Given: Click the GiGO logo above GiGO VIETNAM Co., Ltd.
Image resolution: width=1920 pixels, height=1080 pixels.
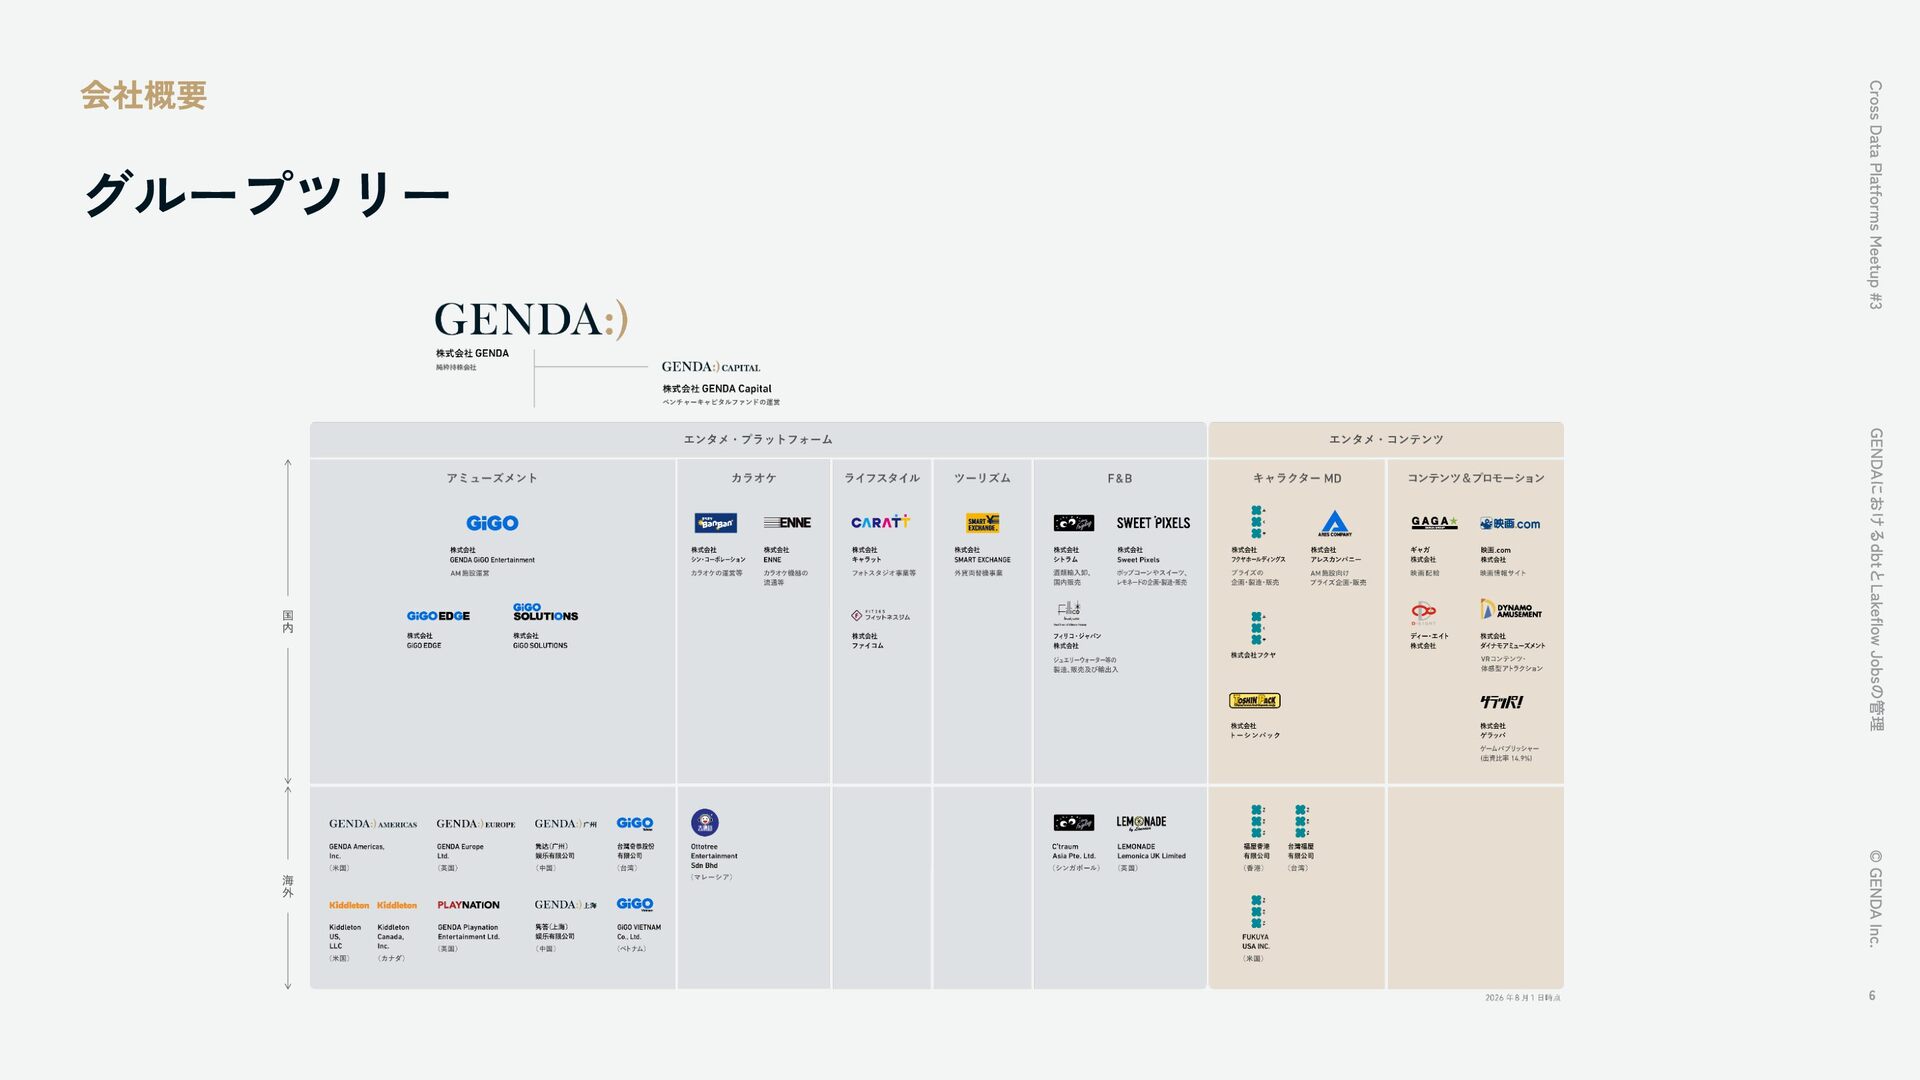Looking at the screenshot, I should tap(635, 905).
